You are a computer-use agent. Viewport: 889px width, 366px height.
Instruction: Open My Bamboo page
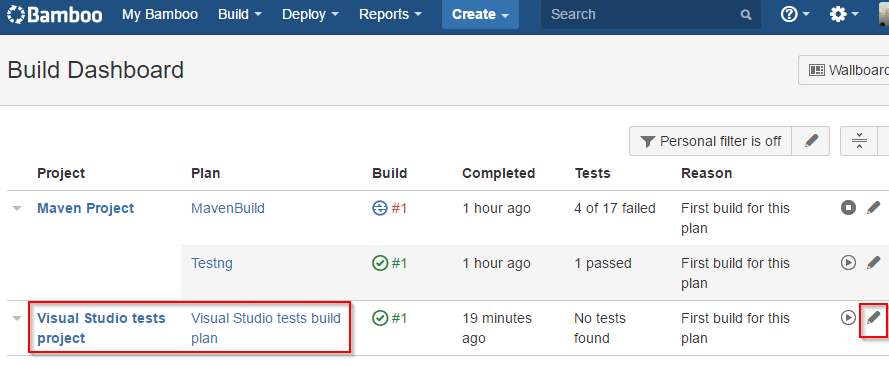(160, 14)
